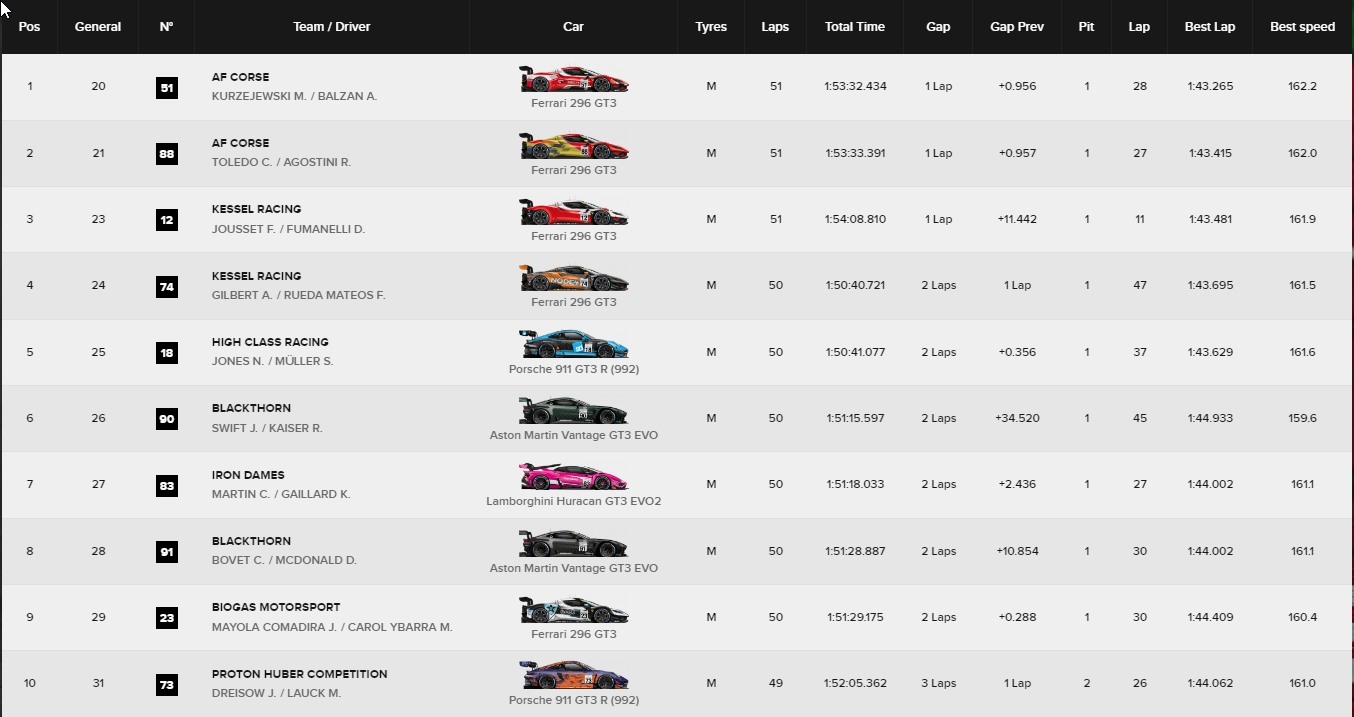The height and width of the screenshot is (717, 1354).
Task: Click the Blackthorn number 90 Aston Martin image
Action: 574,411
